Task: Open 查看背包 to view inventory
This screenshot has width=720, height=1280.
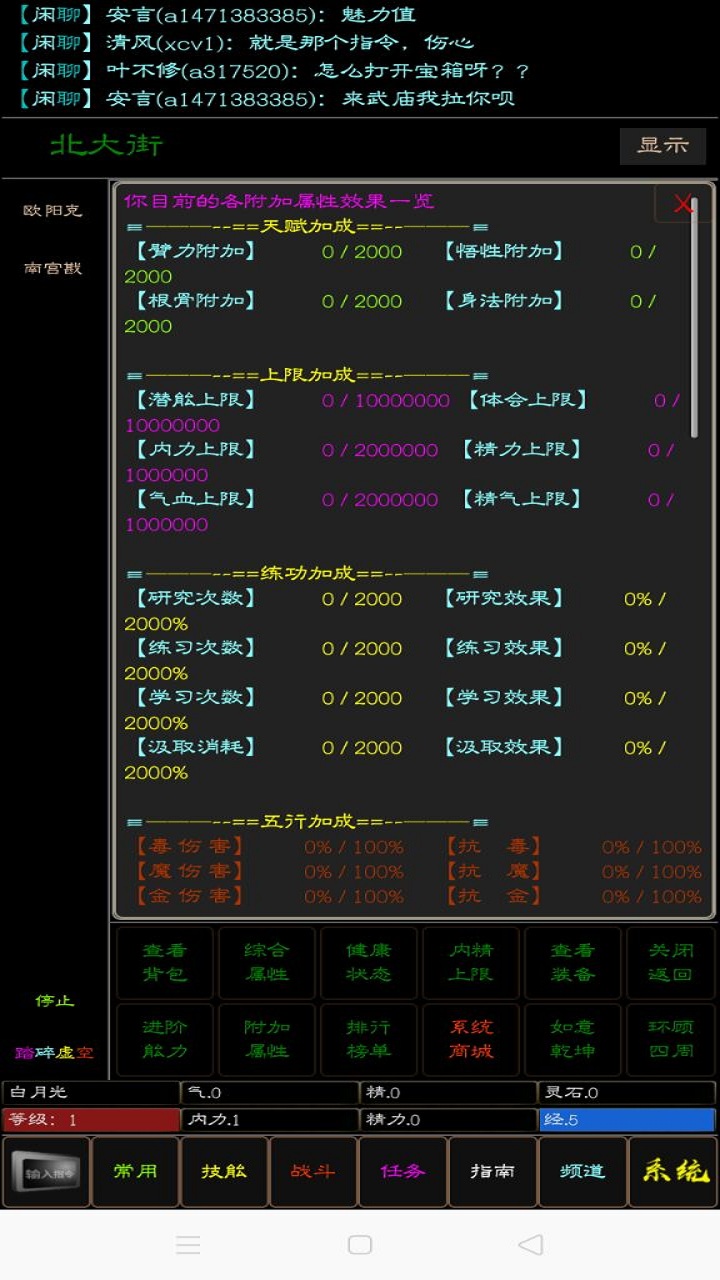Action: (165, 962)
